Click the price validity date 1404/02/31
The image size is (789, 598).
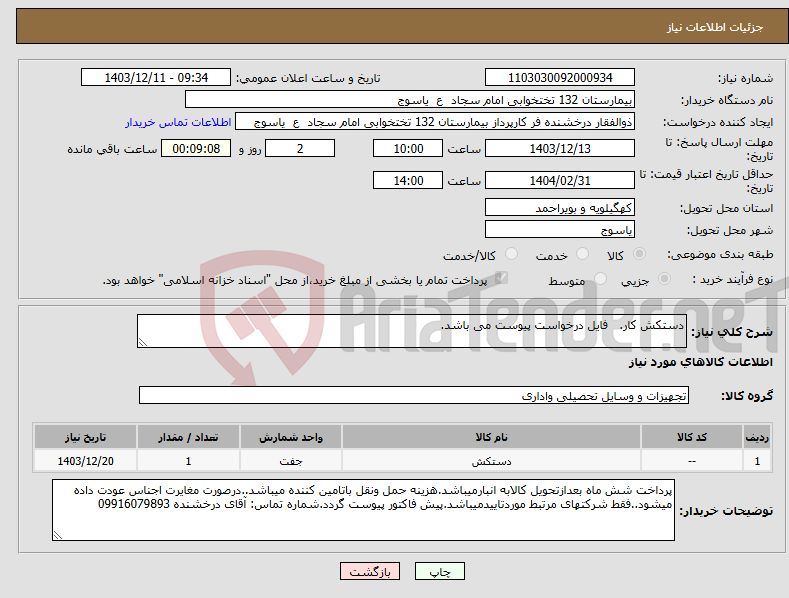pyautogui.click(x=560, y=180)
